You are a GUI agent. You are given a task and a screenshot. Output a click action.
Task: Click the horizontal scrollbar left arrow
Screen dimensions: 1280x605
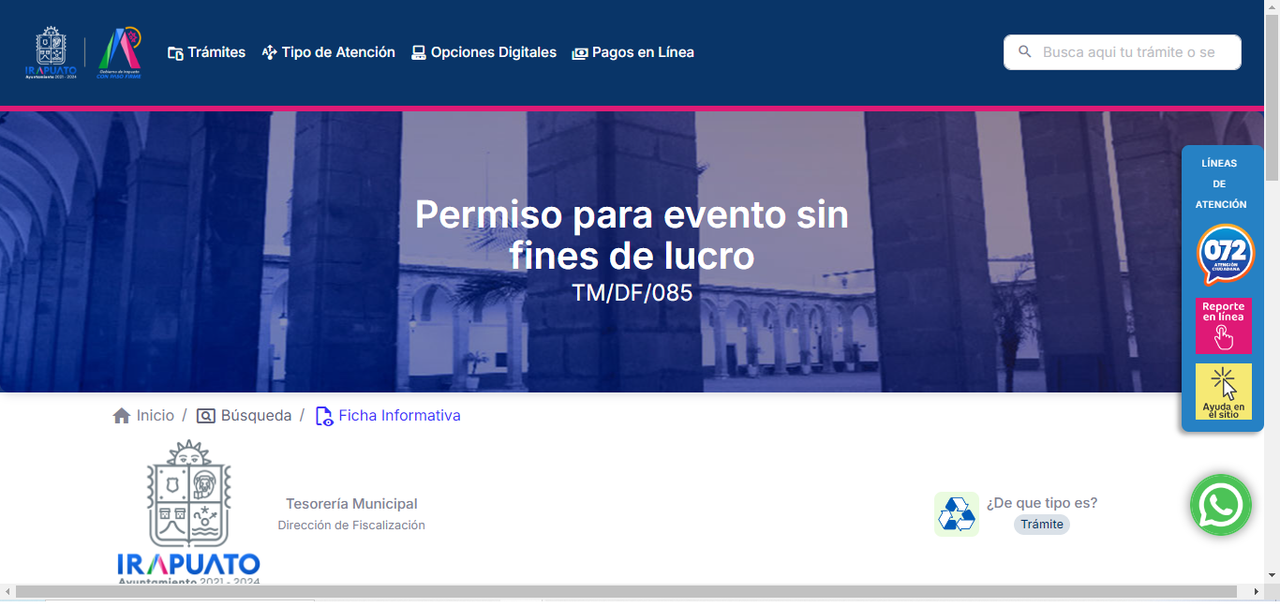click(7, 592)
